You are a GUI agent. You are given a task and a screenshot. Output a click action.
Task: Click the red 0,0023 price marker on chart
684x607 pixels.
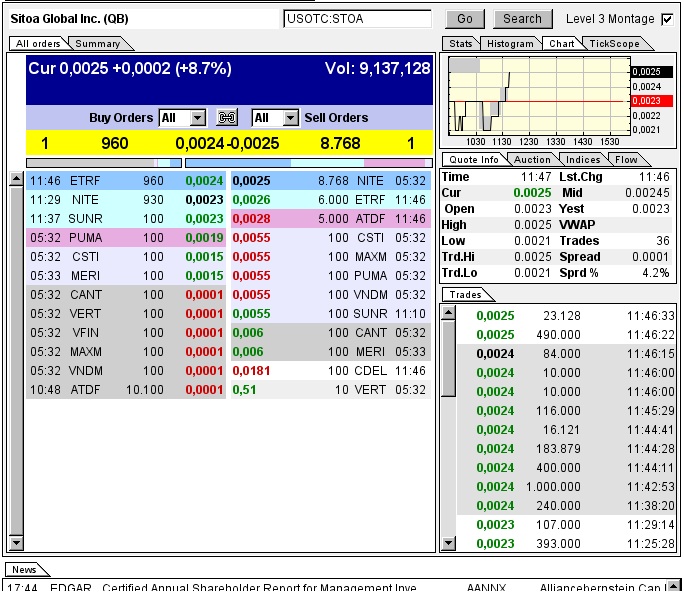point(650,101)
